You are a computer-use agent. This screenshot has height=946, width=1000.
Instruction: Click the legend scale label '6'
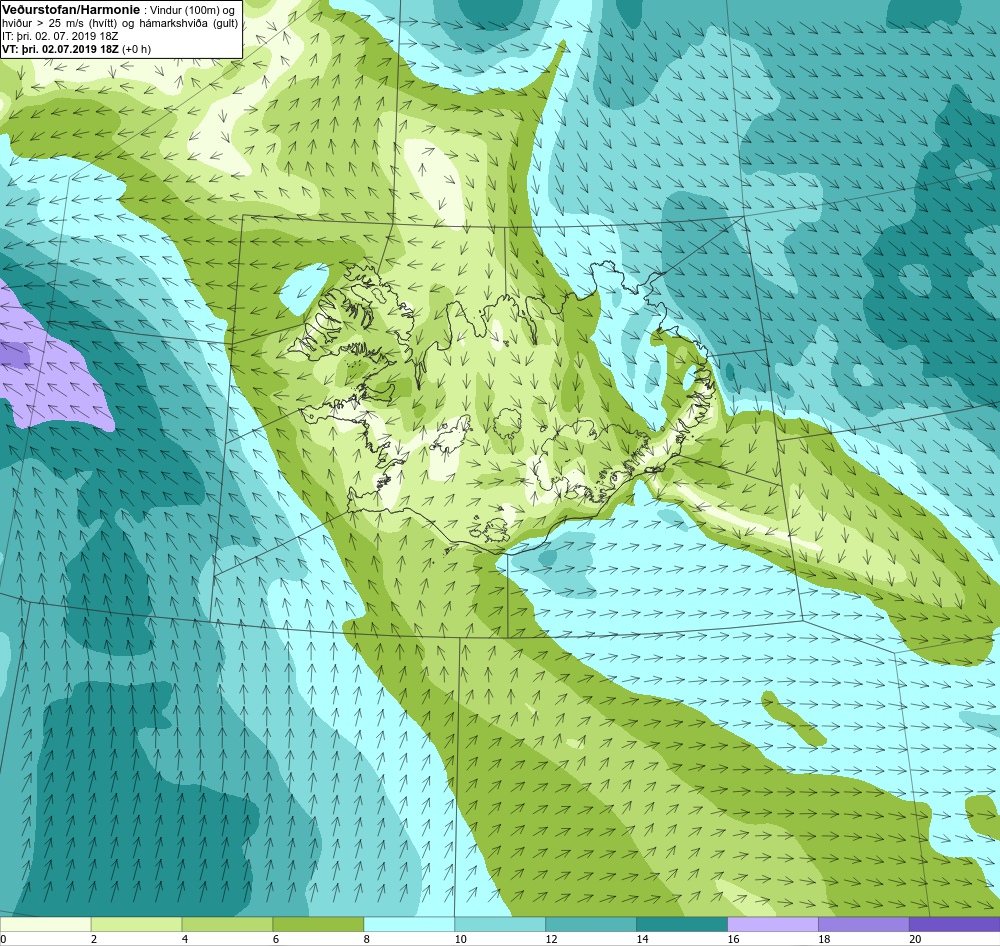pos(276,939)
